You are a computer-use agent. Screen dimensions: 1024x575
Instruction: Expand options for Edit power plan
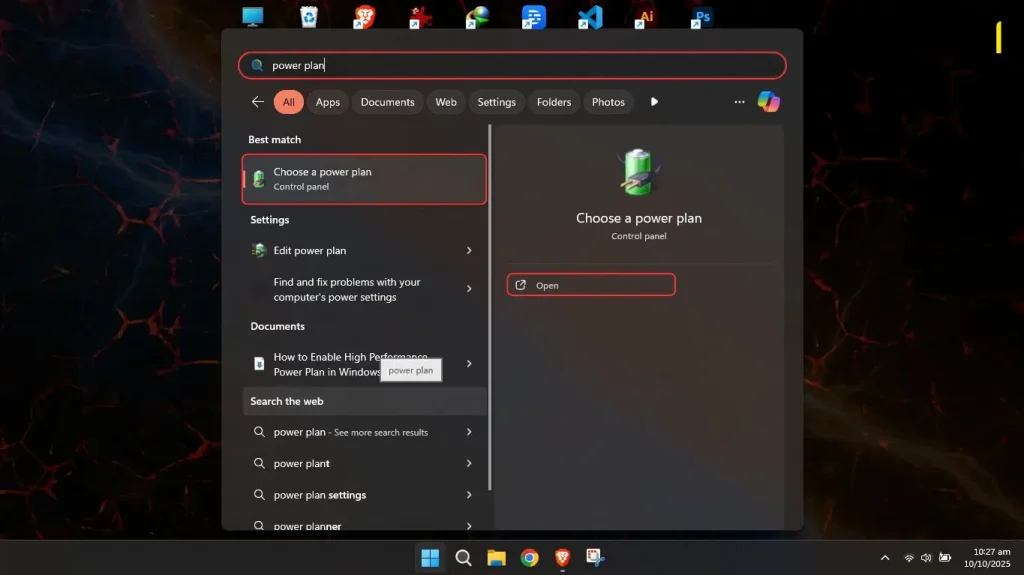pyautogui.click(x=469, y=251)
